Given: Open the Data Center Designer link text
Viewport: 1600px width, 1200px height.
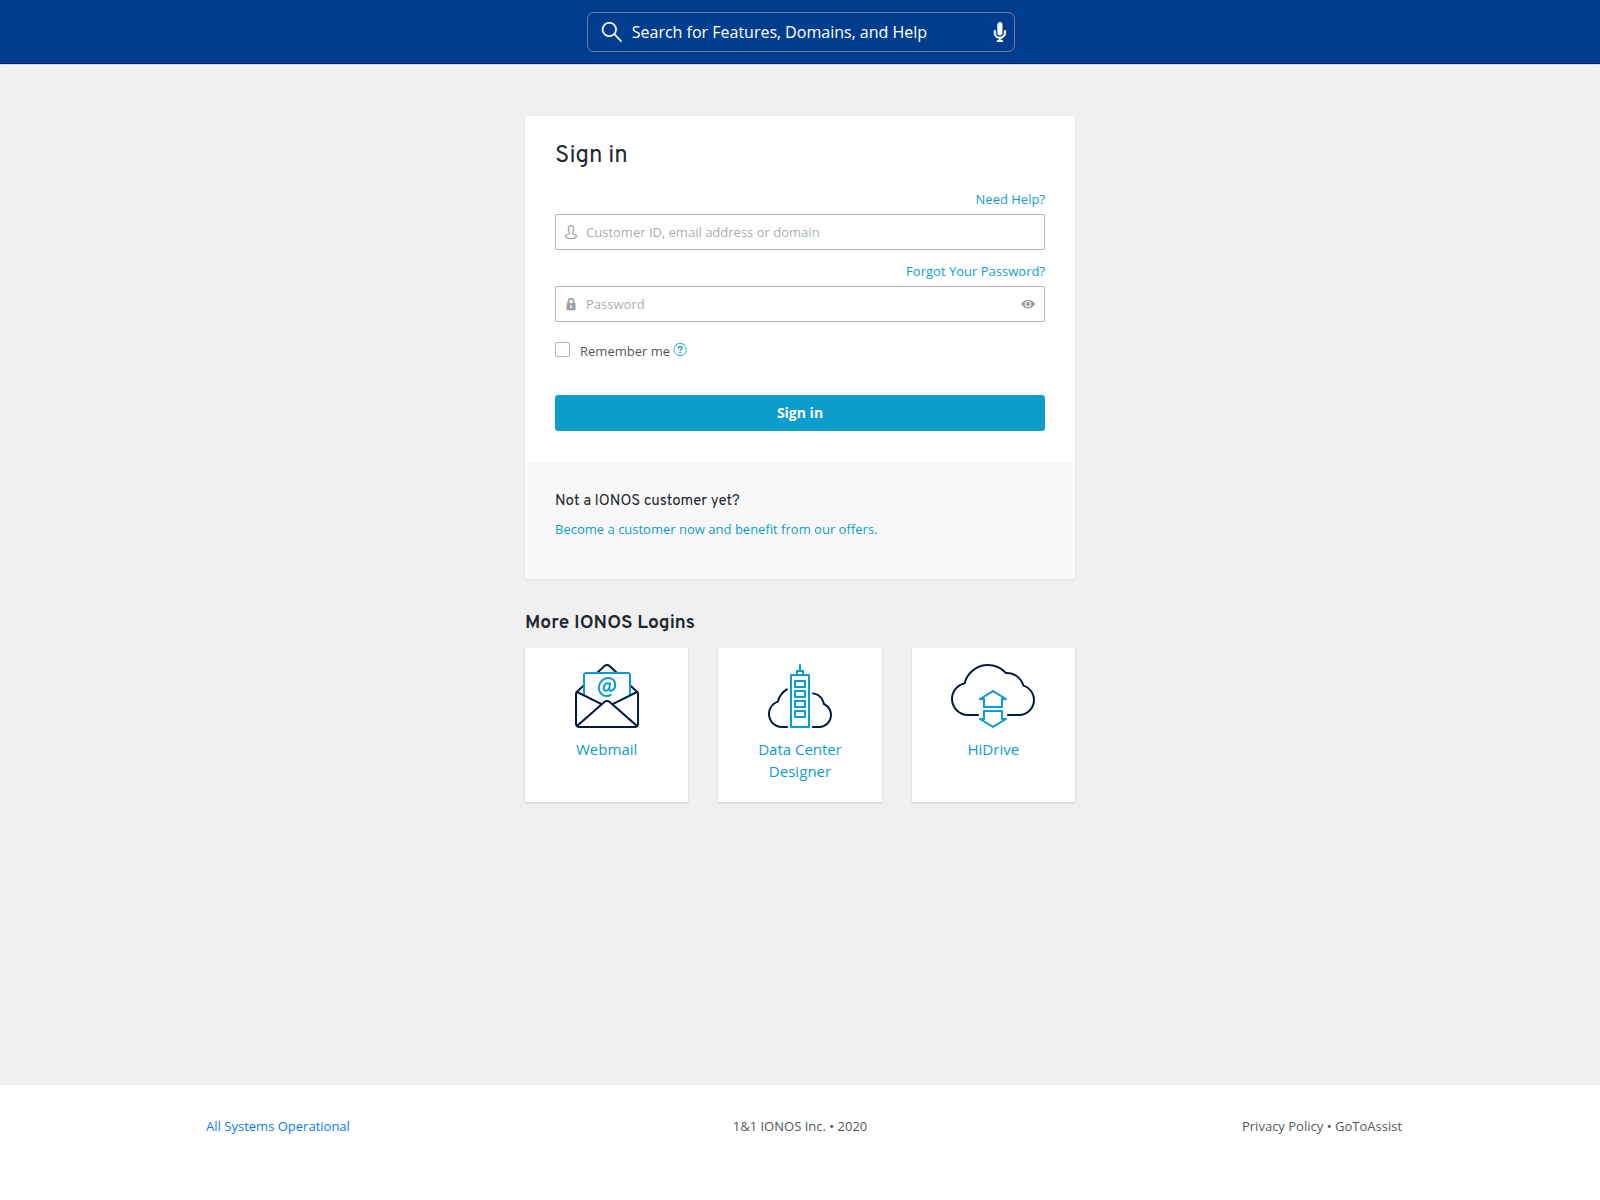Looking at the screenshot, I should [x=800, y=761].
